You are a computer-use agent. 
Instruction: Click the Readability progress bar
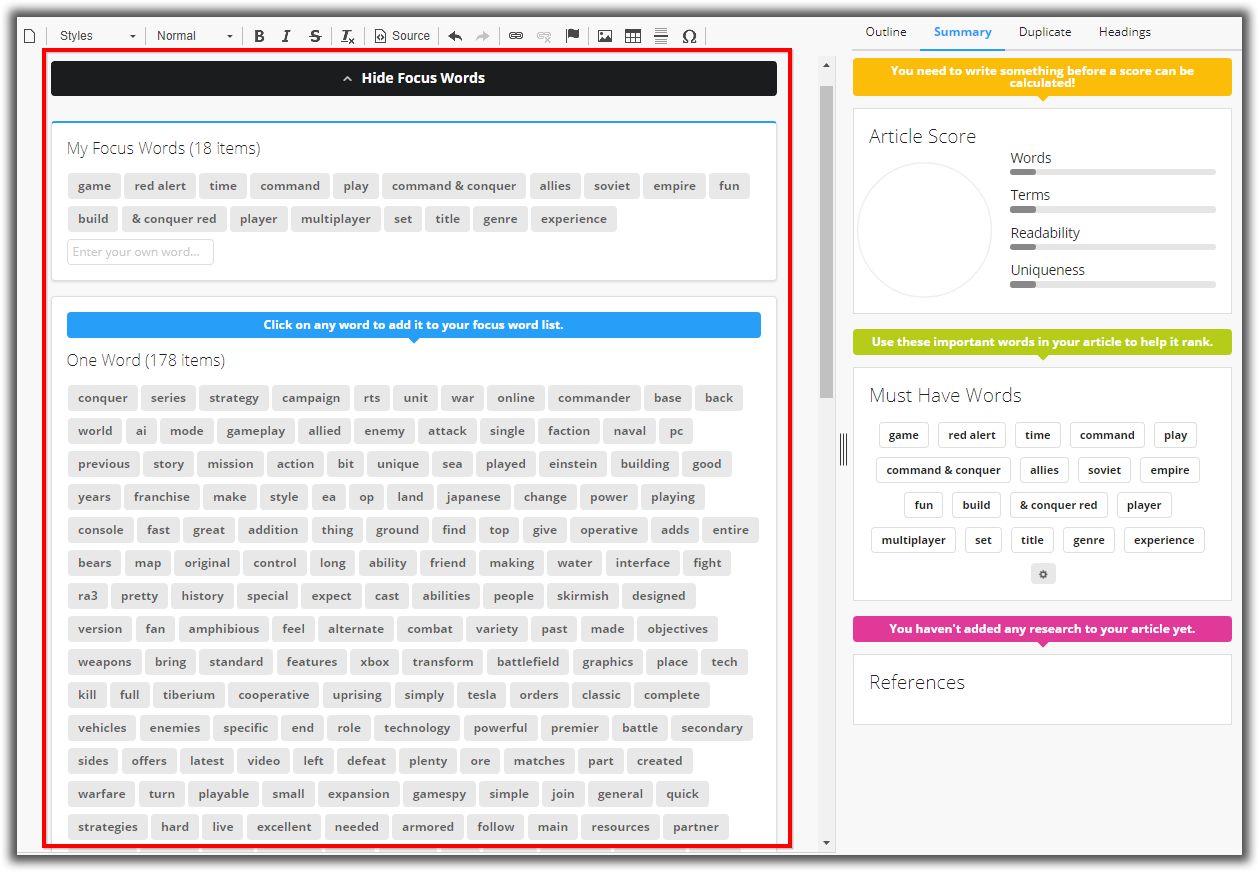pos(1113,247)
